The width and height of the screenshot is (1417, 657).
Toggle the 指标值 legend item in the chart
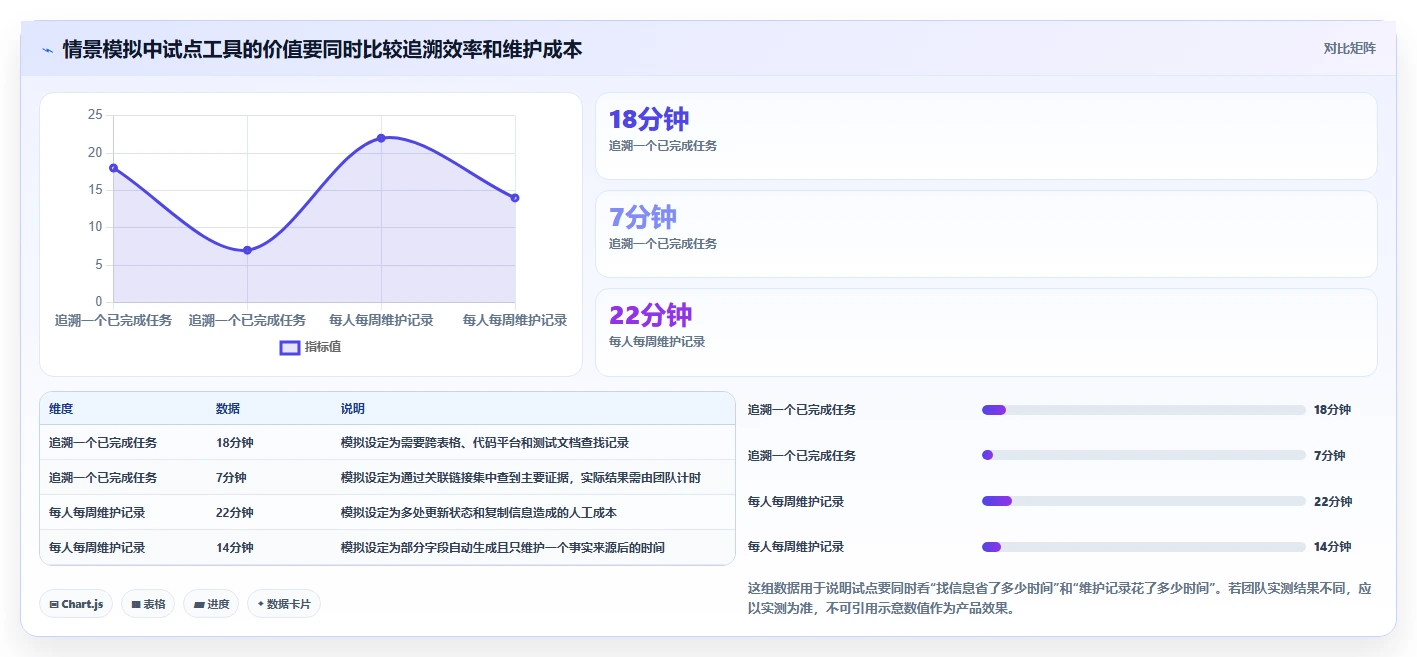point(310,347)
